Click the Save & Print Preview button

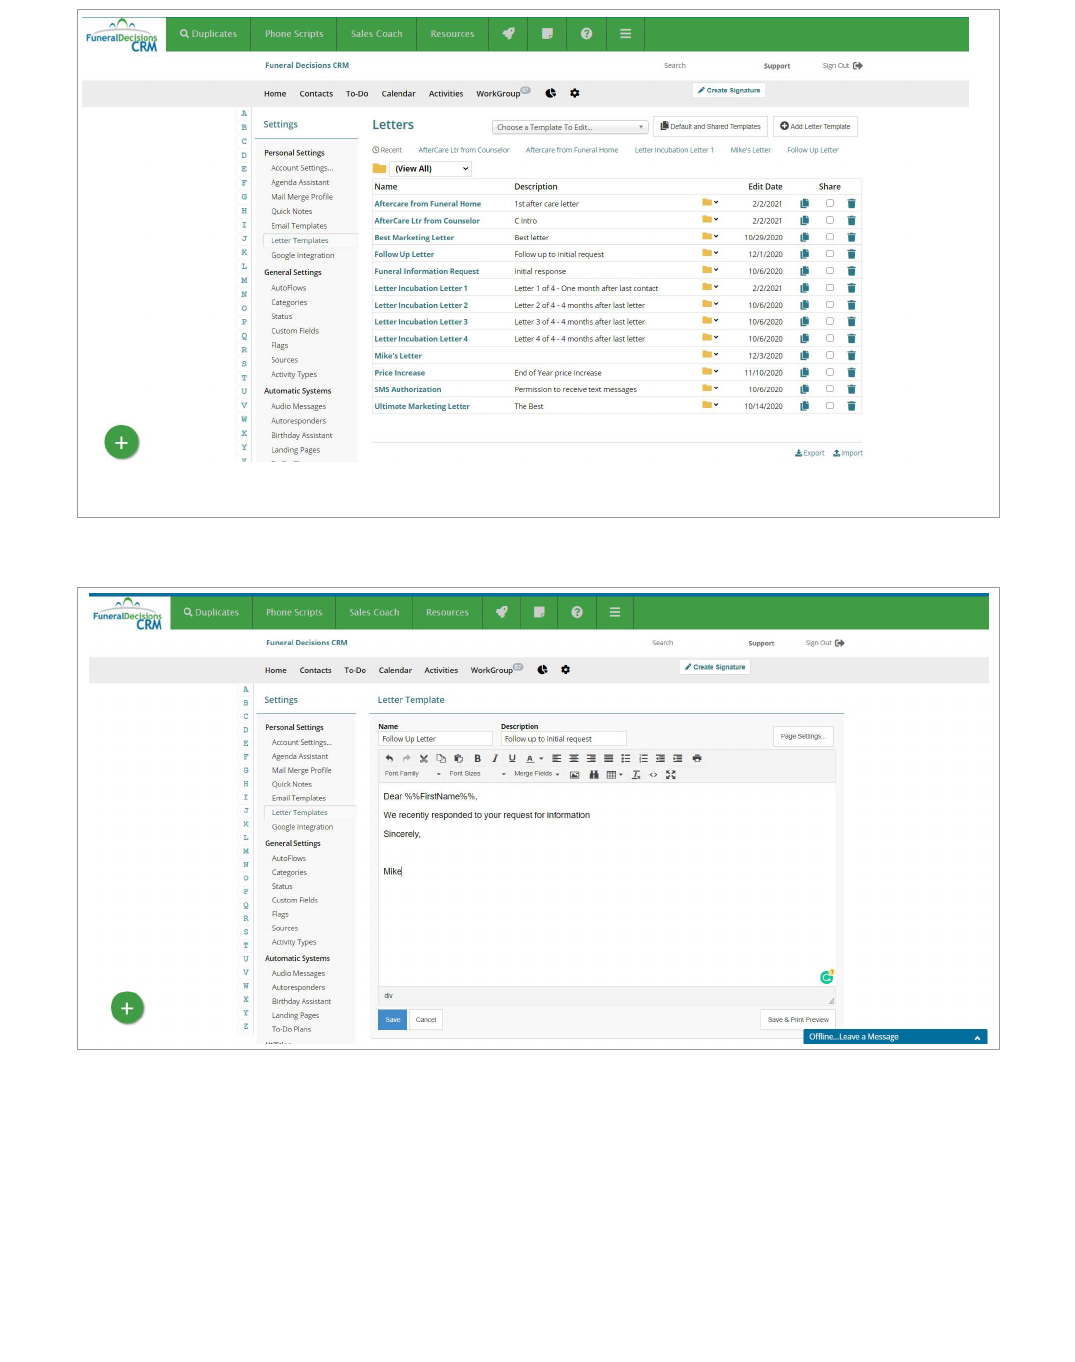pos(798,1020)
